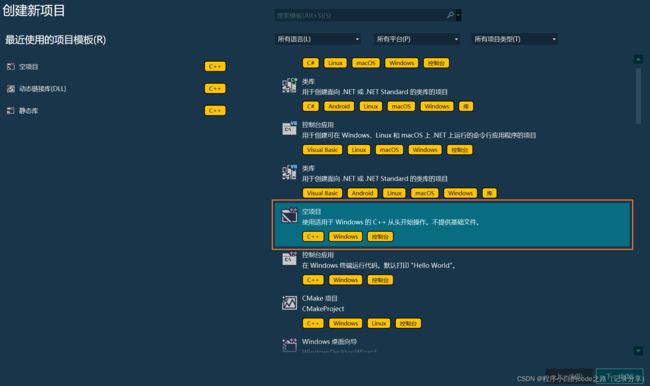Click the scrollbar up arrow of template list
This screenshot has height=386, width=650.
[x=638, y=59]
